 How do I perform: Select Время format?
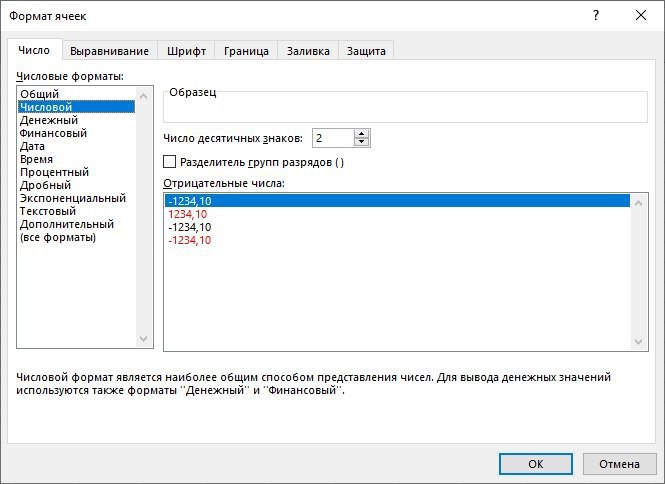click(76, 159)
